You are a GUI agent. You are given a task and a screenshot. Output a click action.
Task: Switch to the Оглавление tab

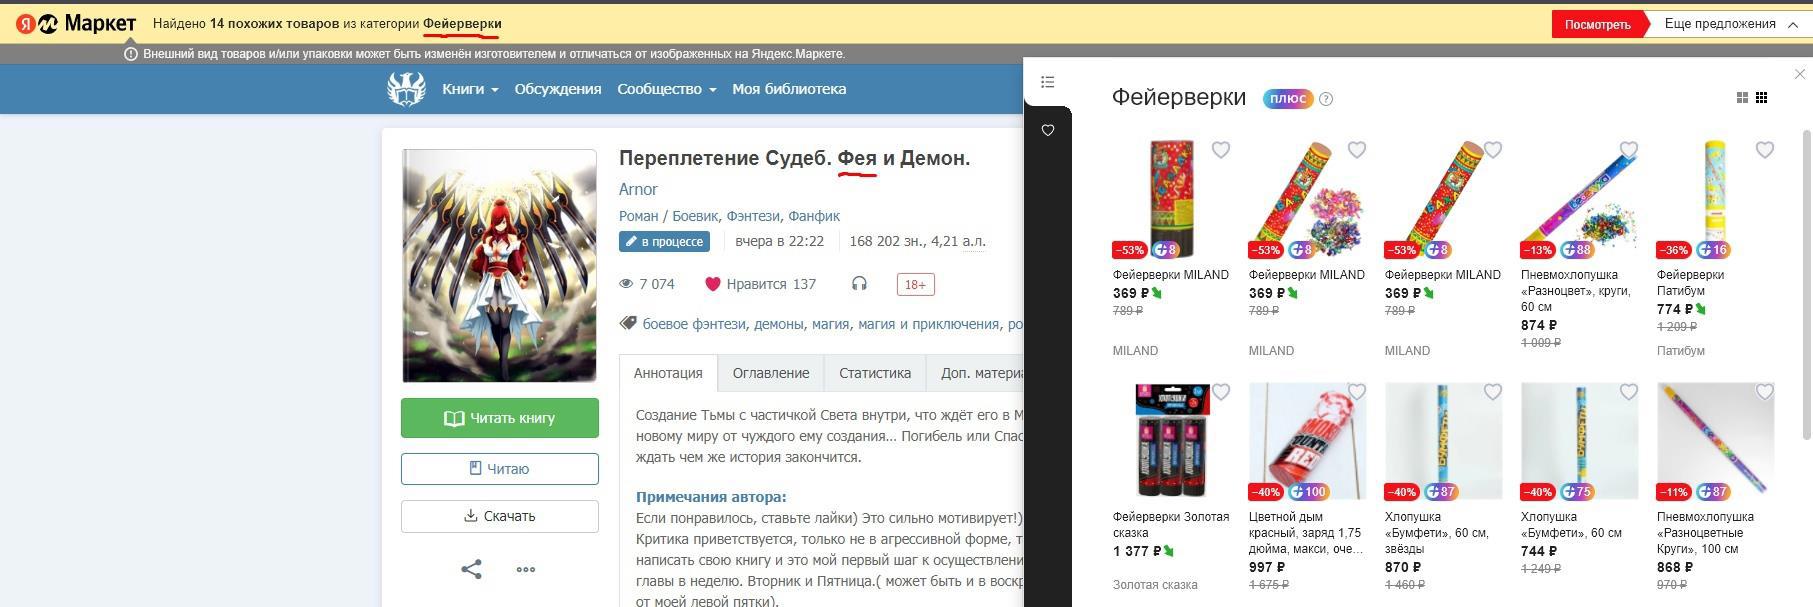771,373
